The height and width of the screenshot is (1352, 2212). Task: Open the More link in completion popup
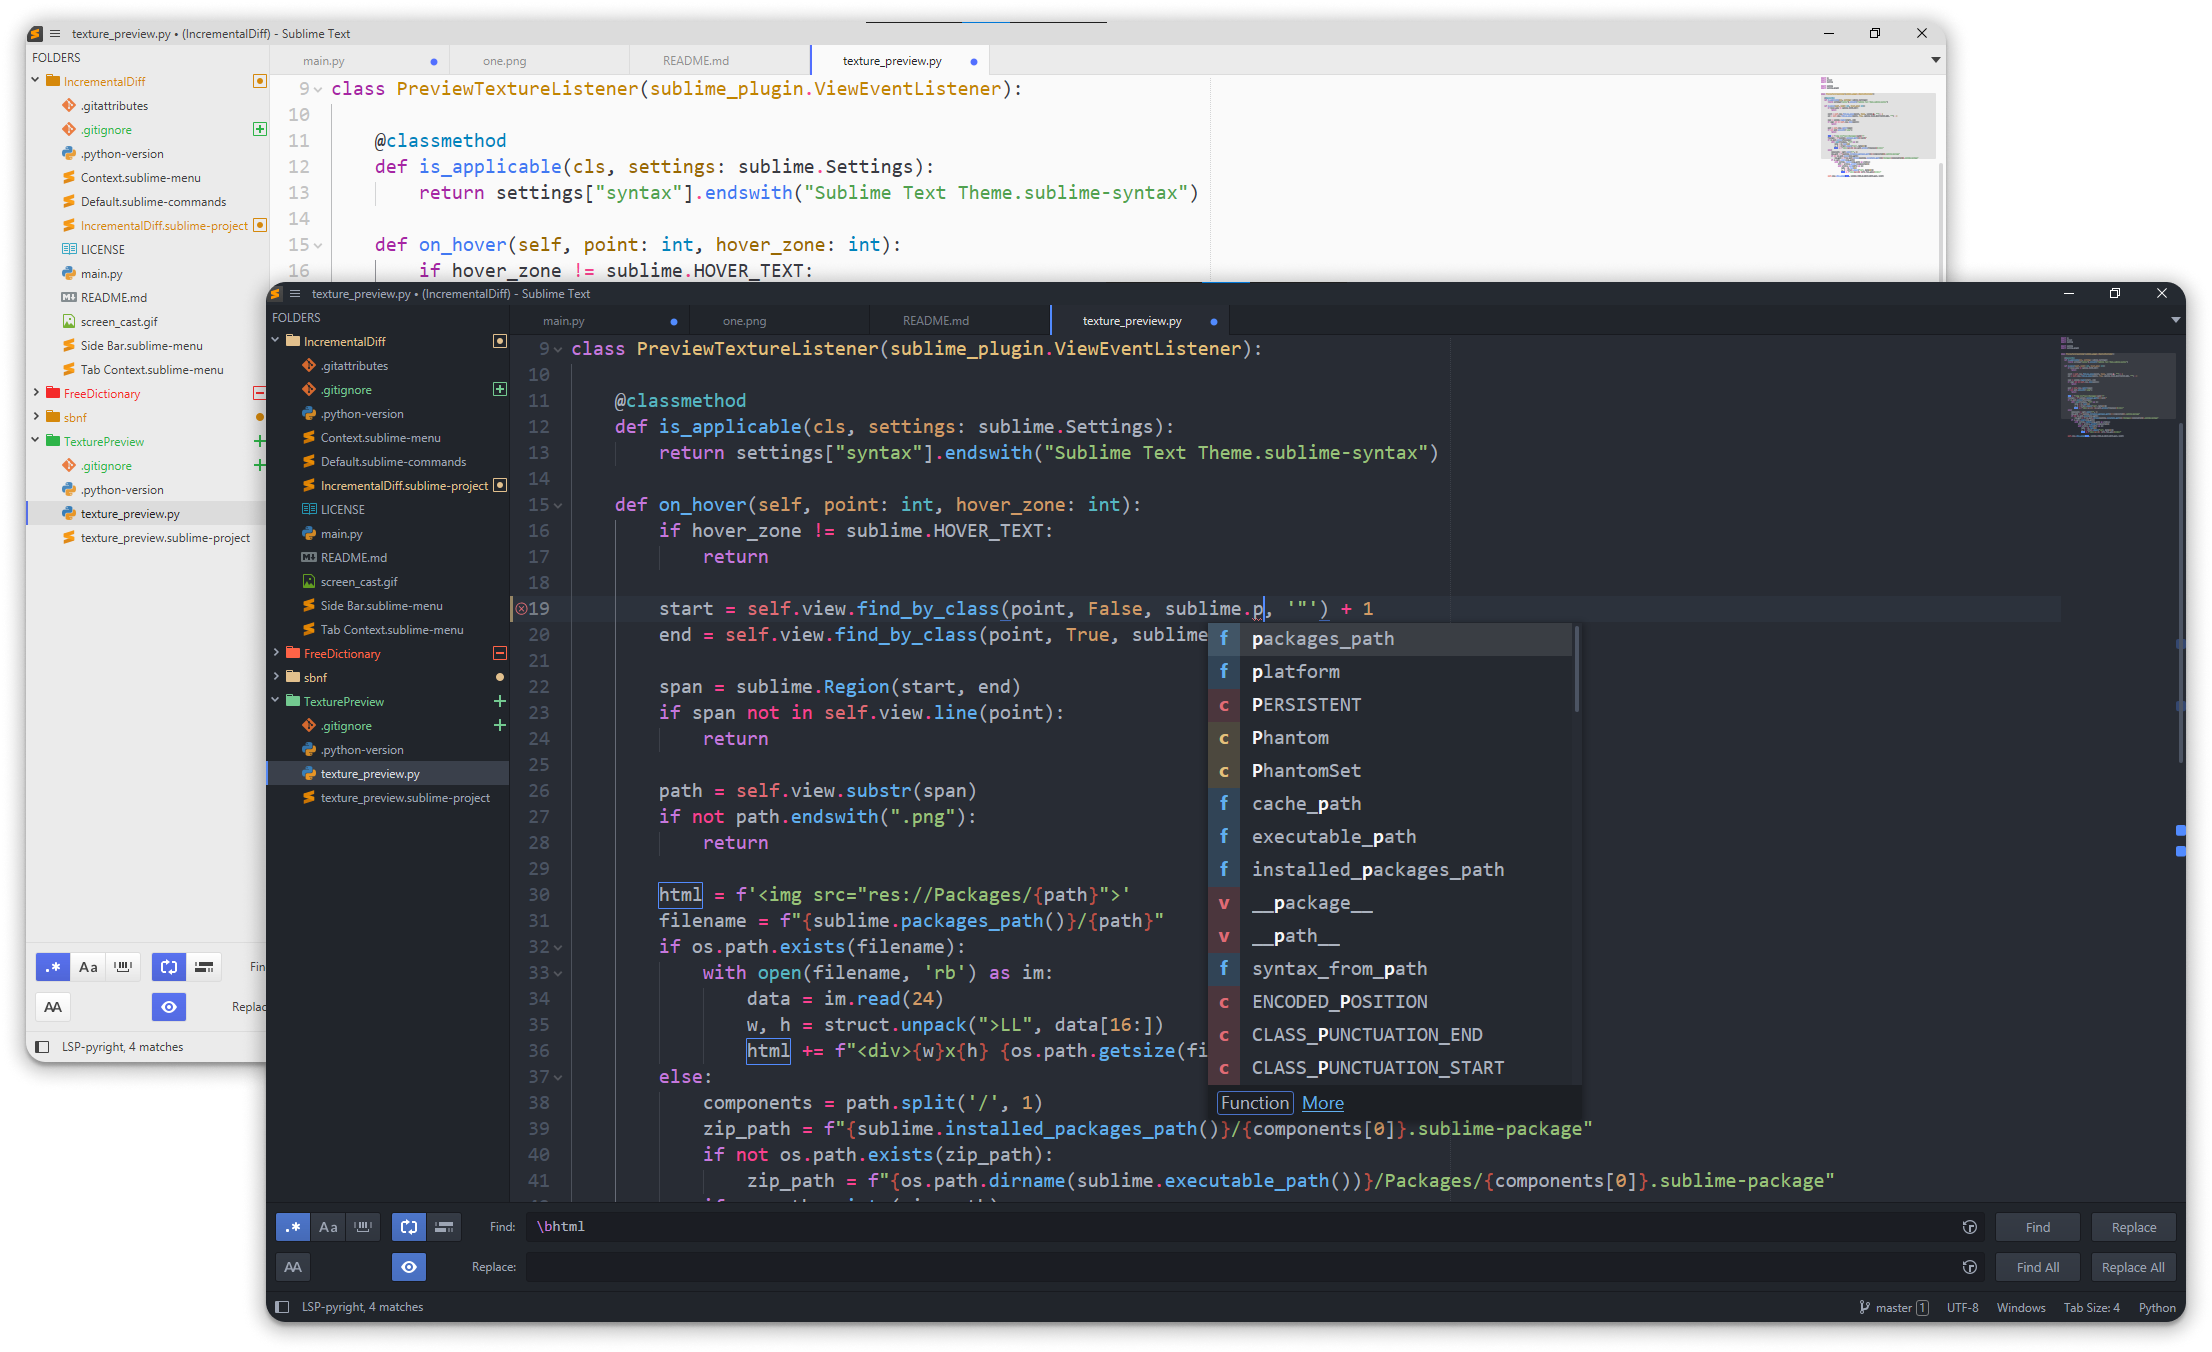point(1323,1103)
